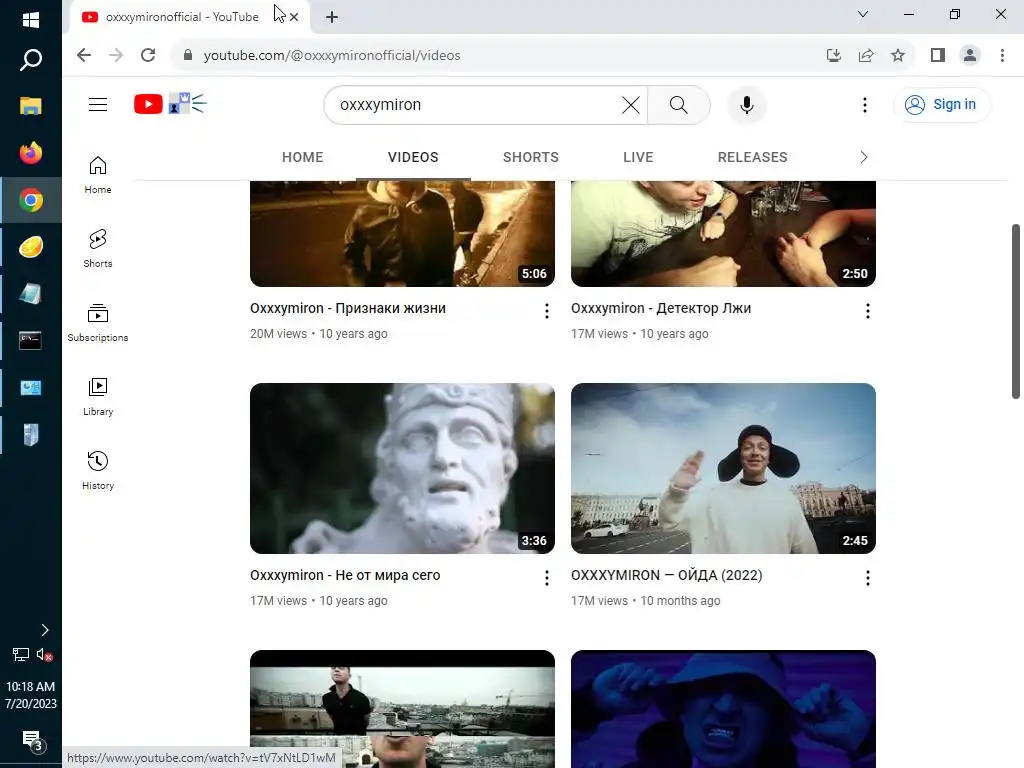Play the ОЙДА thumbnail video 2:45
Screen dimensions: 1024x768
pyautogui.click(x=723, y=468)
